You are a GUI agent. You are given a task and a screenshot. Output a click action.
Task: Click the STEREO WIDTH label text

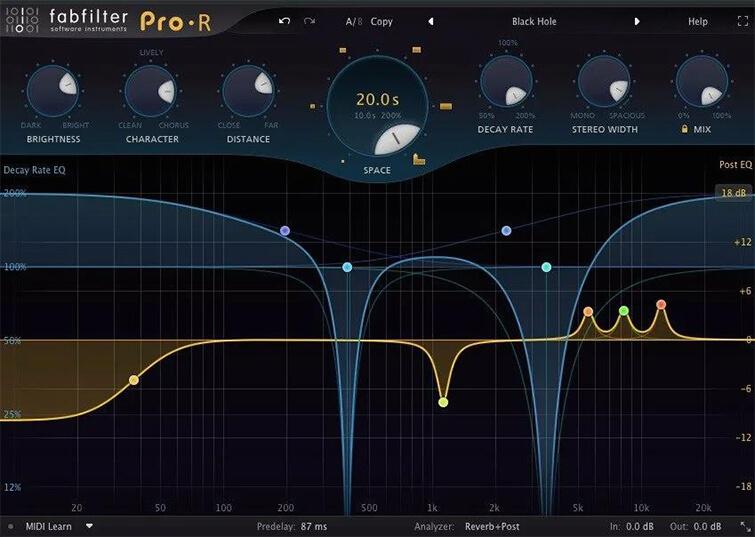pos(604,130)
